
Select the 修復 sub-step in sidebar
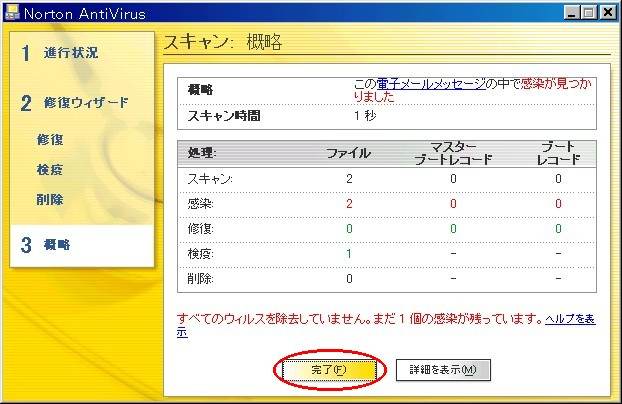50,140
